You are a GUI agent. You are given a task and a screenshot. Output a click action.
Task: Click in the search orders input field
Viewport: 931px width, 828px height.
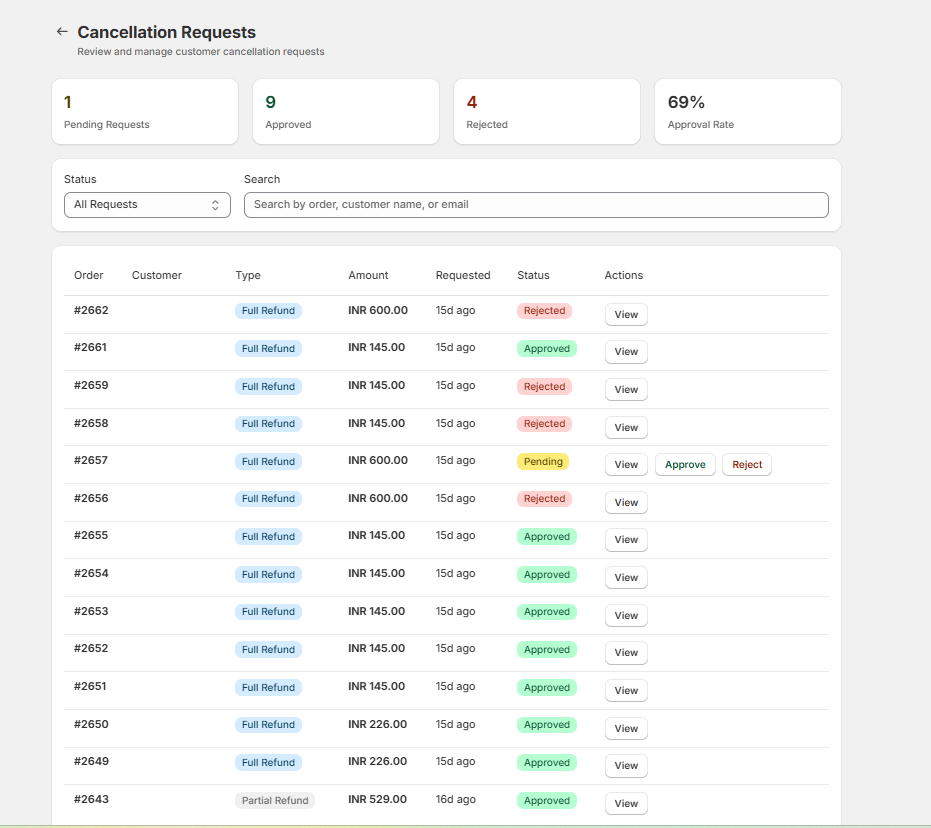pos(536,204)
